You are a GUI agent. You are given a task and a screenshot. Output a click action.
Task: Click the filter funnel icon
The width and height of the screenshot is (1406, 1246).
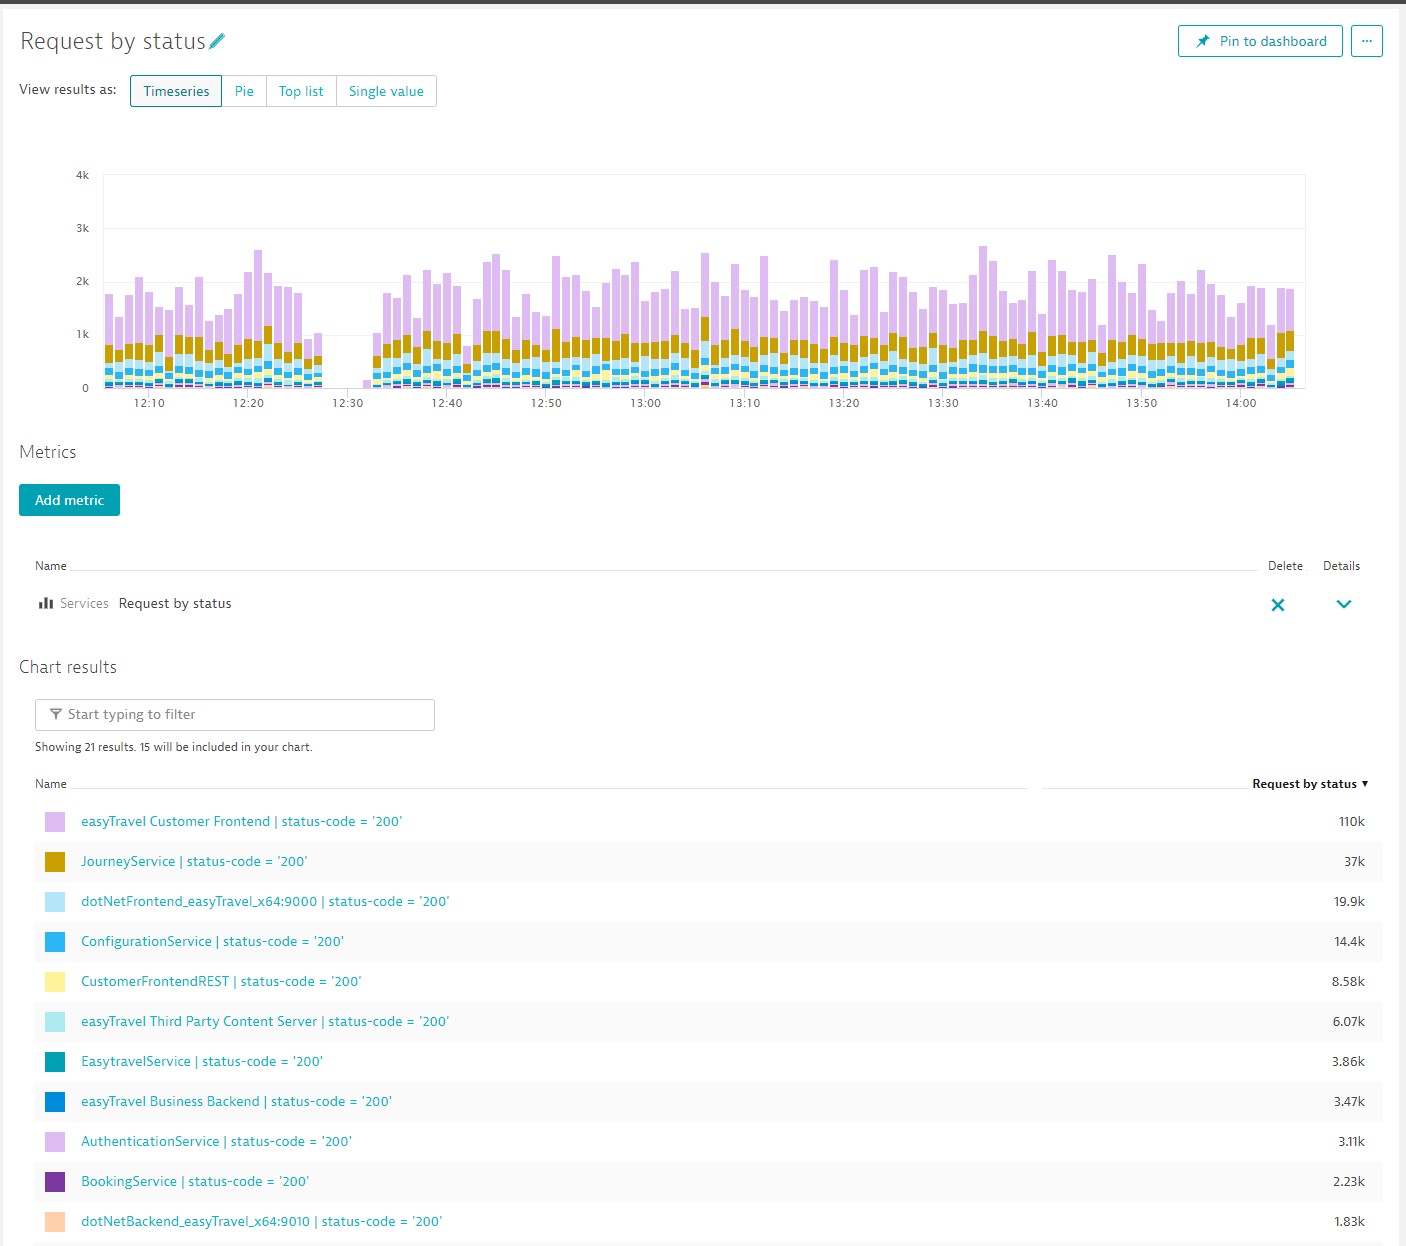click(x=56, y=714)
